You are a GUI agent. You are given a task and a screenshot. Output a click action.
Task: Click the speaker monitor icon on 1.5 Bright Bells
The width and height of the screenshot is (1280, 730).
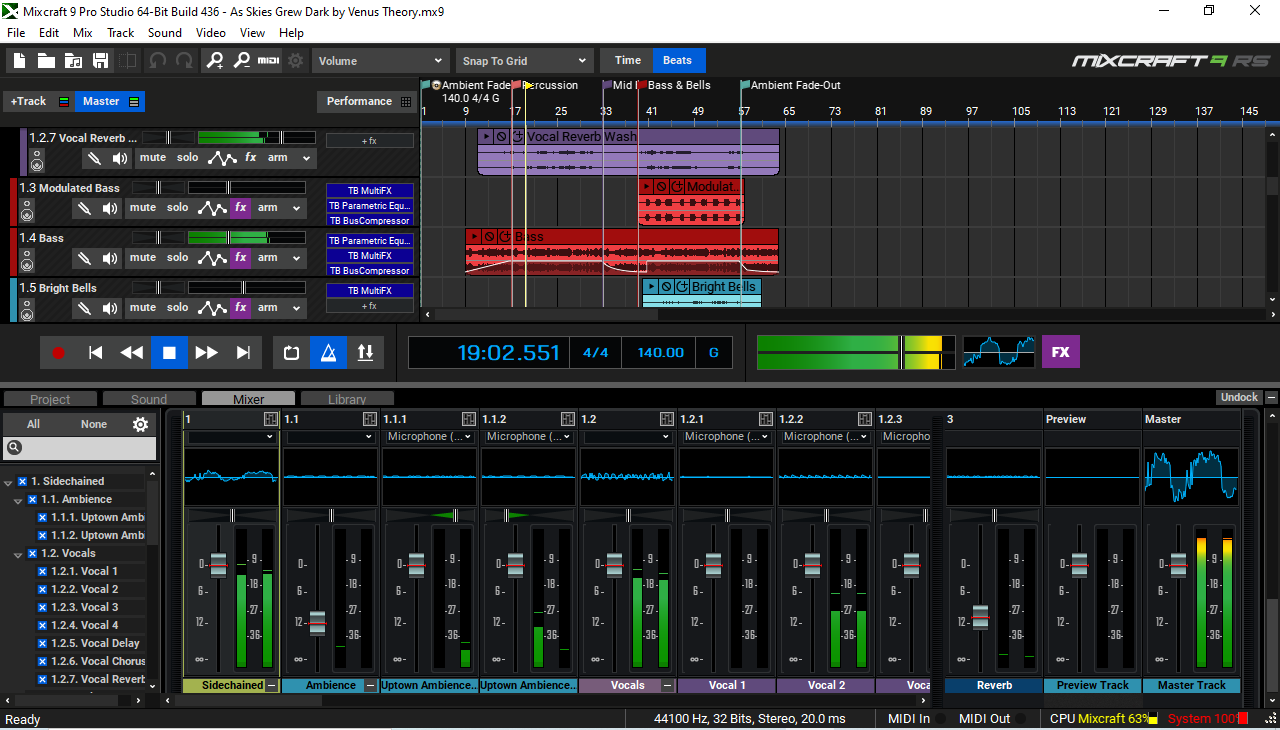pyautogui.click(x=110, y=308)
